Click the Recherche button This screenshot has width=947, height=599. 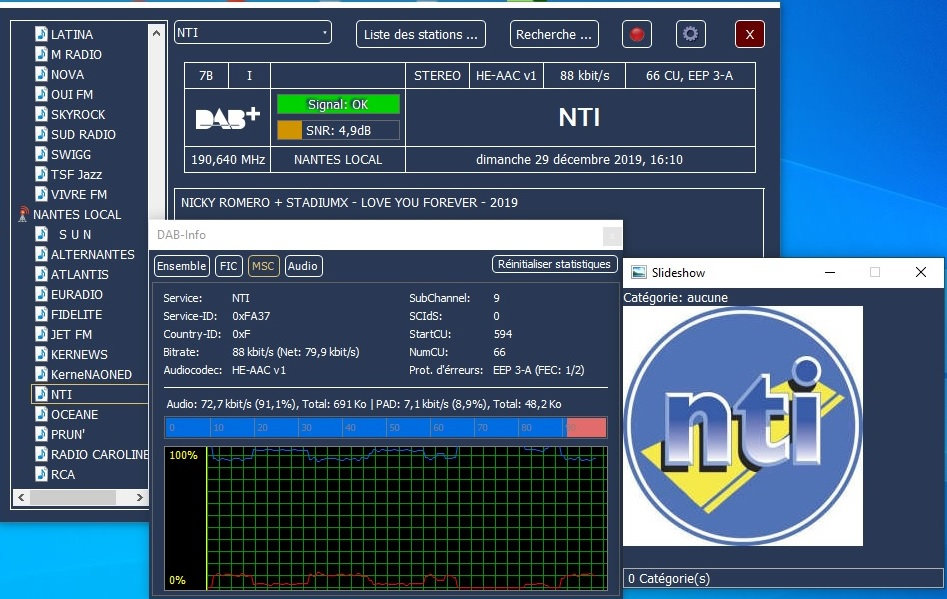point(554,34)
